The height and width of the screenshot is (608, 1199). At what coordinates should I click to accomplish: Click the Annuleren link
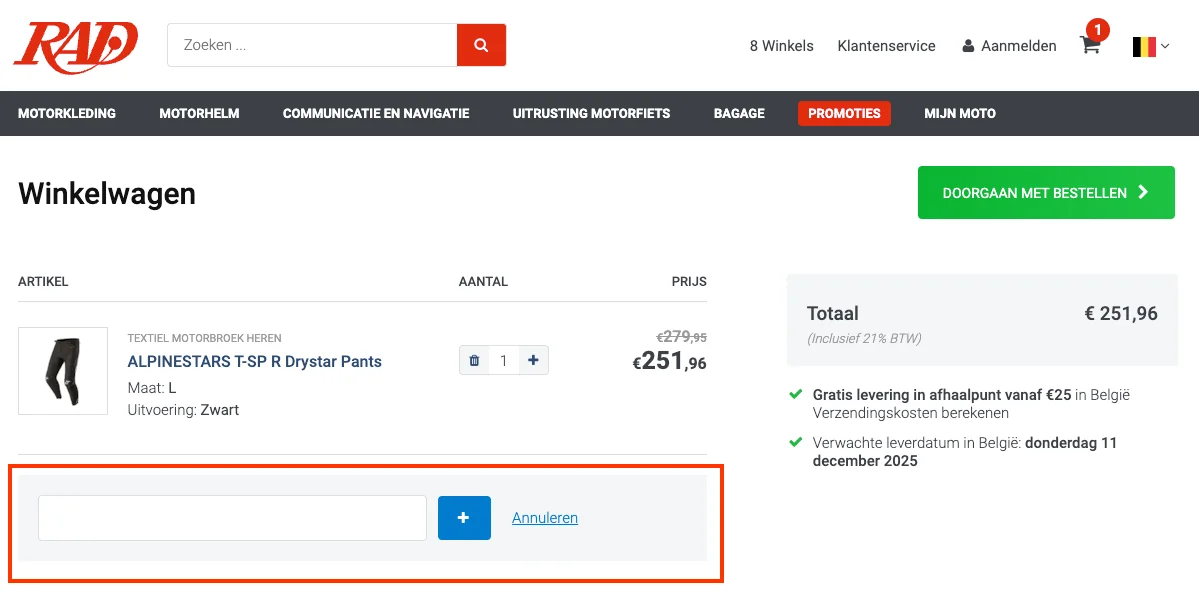(x=545, y=518)
